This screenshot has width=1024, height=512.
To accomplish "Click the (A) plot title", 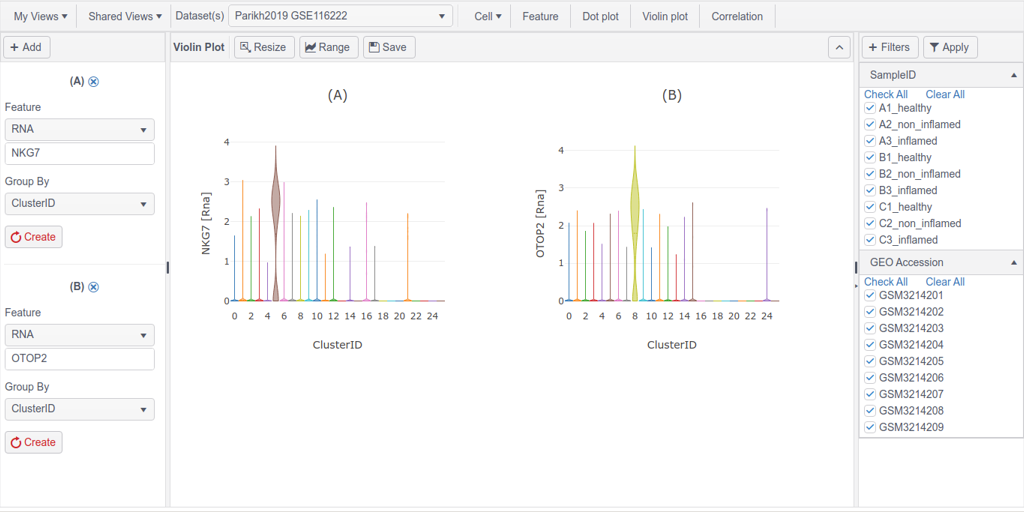I will 337,95.
